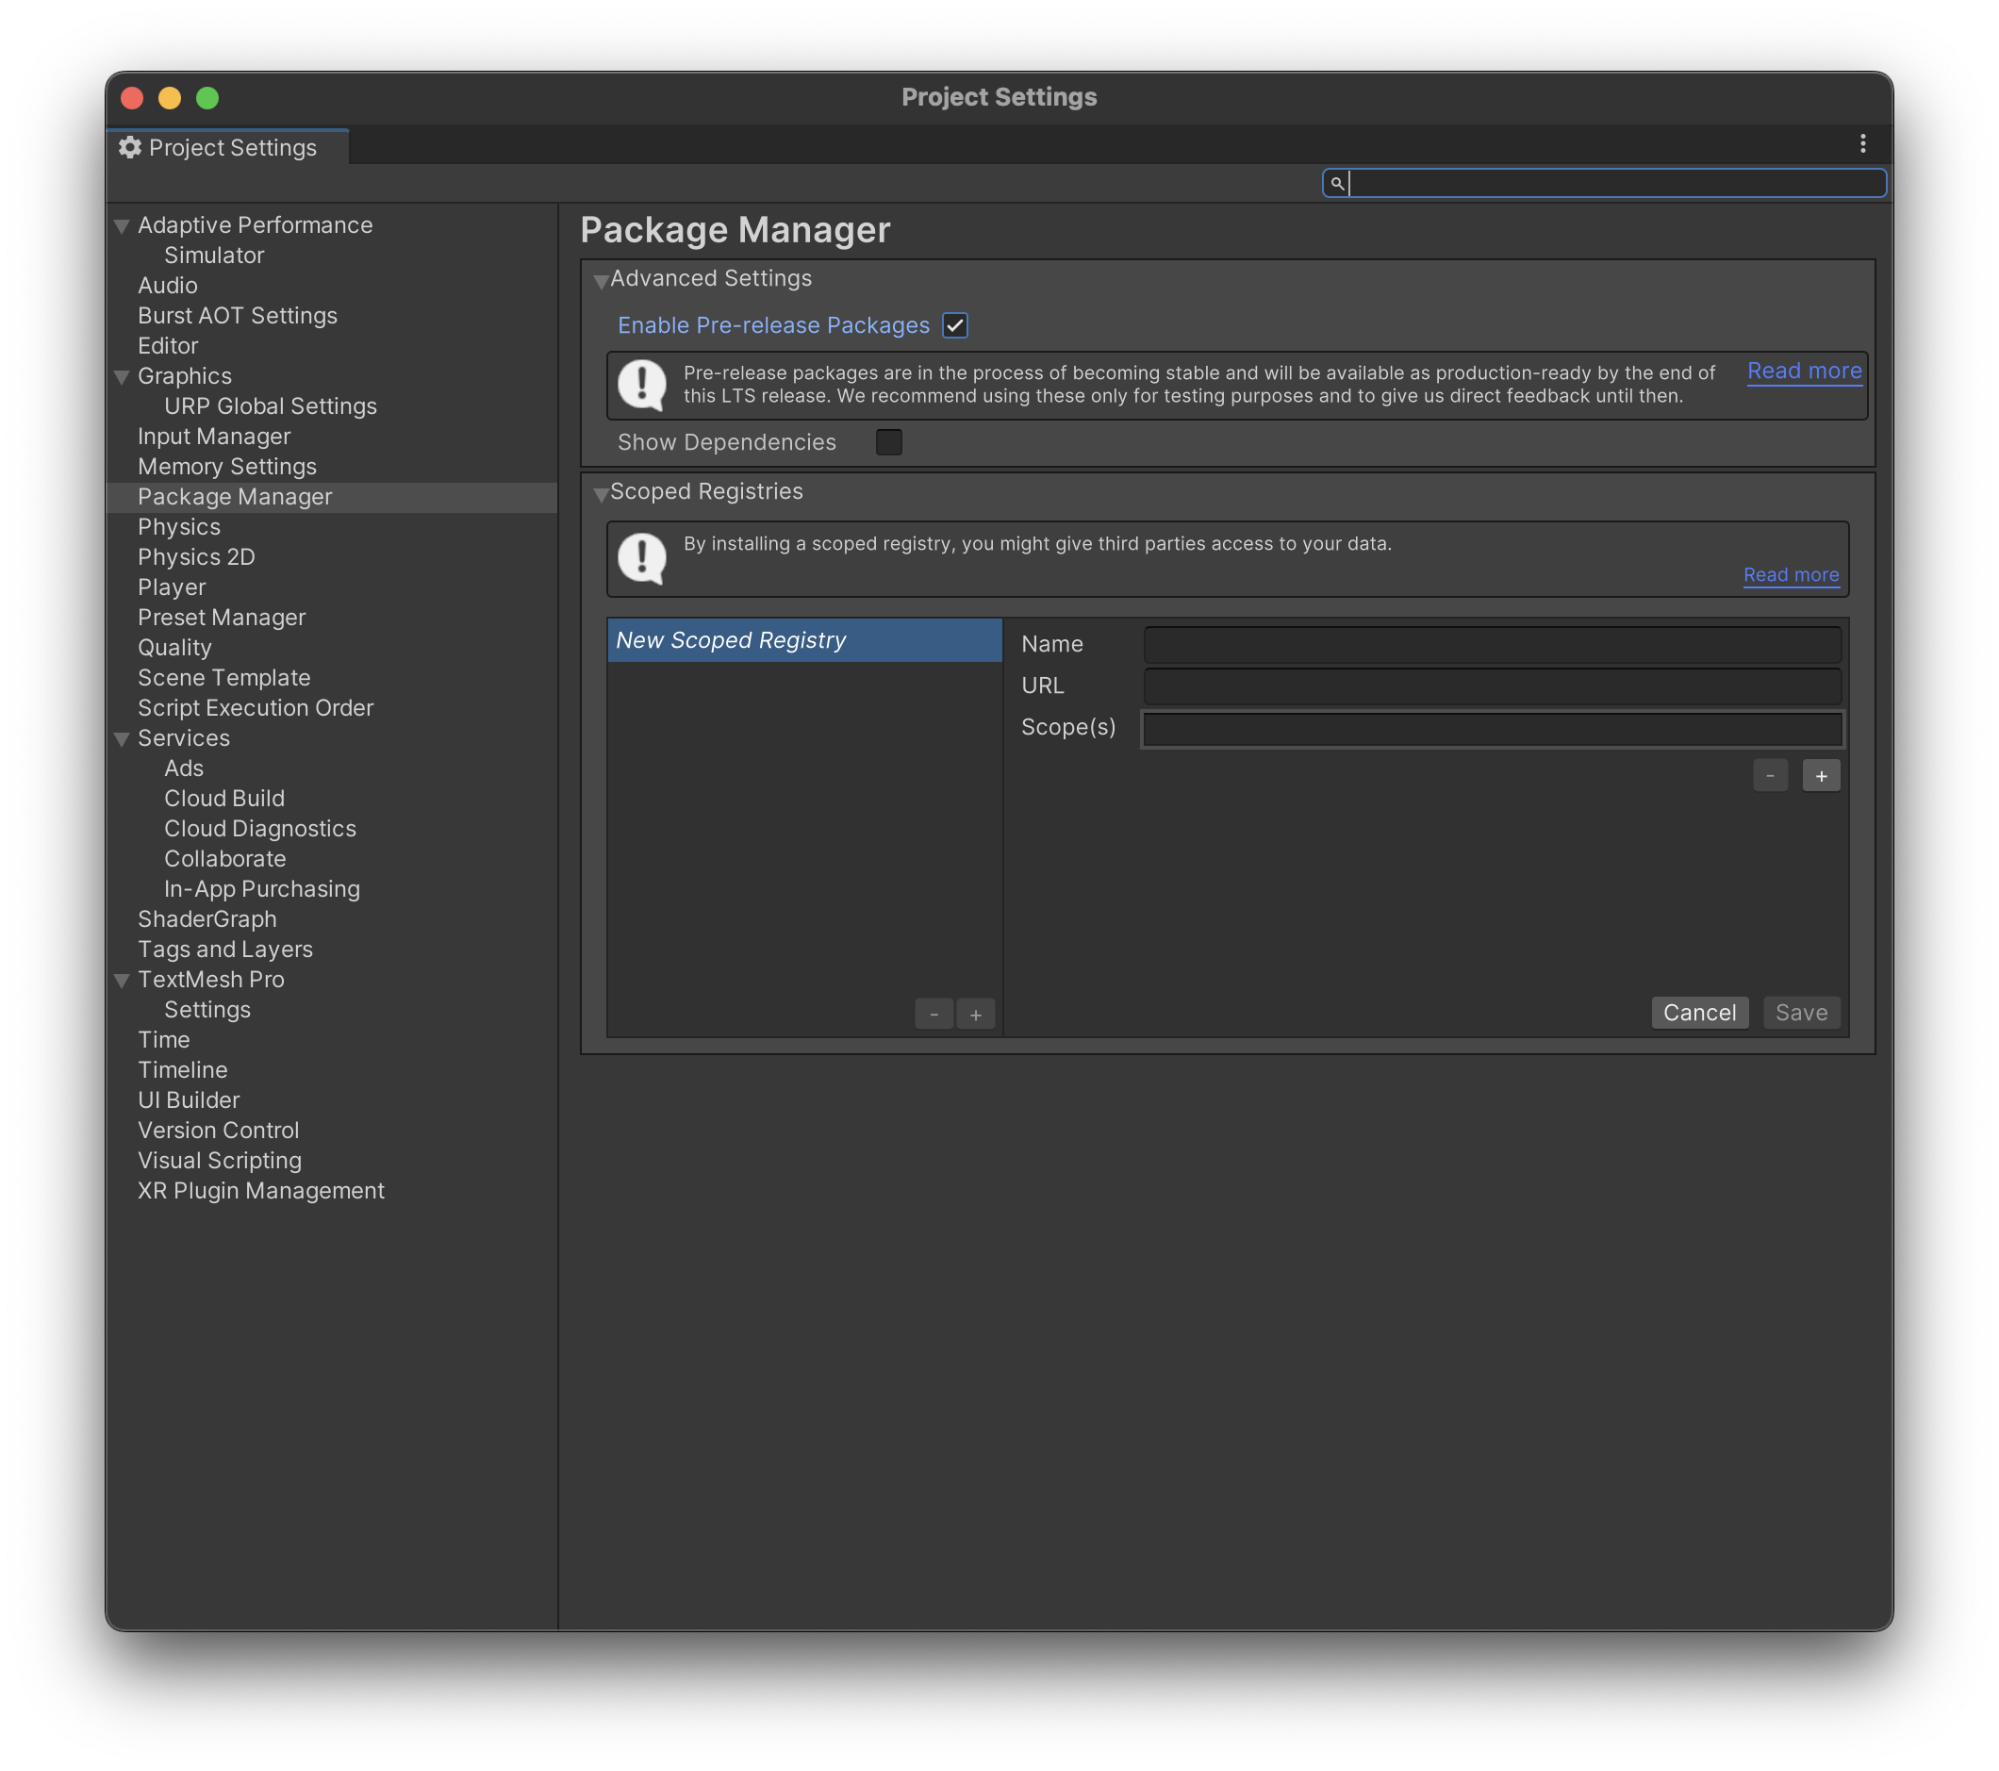Toggle Enable Pre-release Packages checkbox
The width and height of the screenshot is (1999, 1771).
(x=956, y=323)
